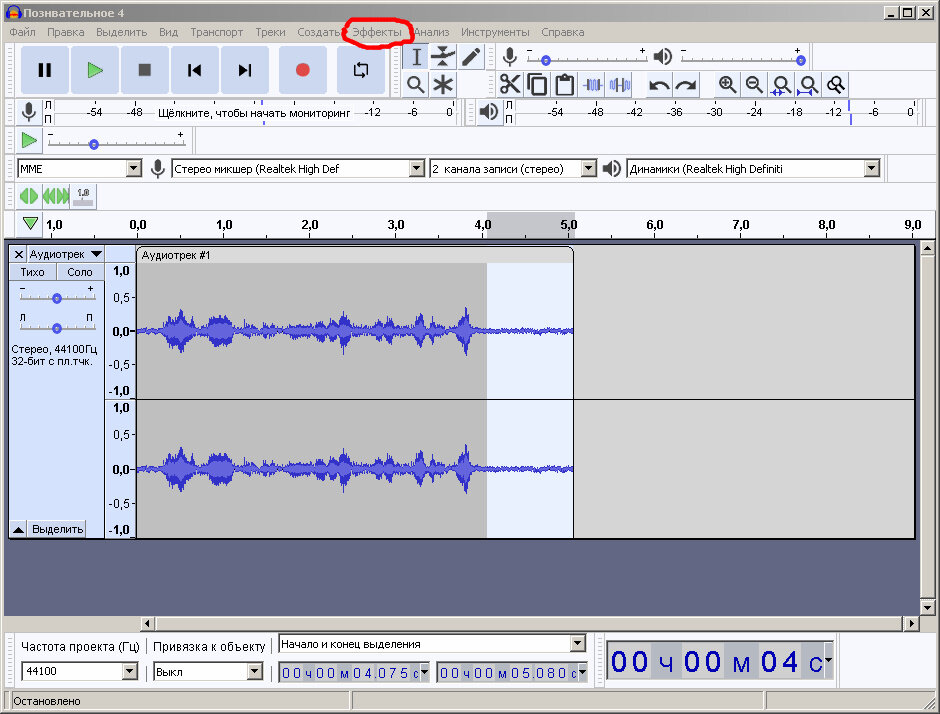Viewport: 940px width, 714px height.
Task: Click Play-at-speed green button
Action: tap(29, 140)
